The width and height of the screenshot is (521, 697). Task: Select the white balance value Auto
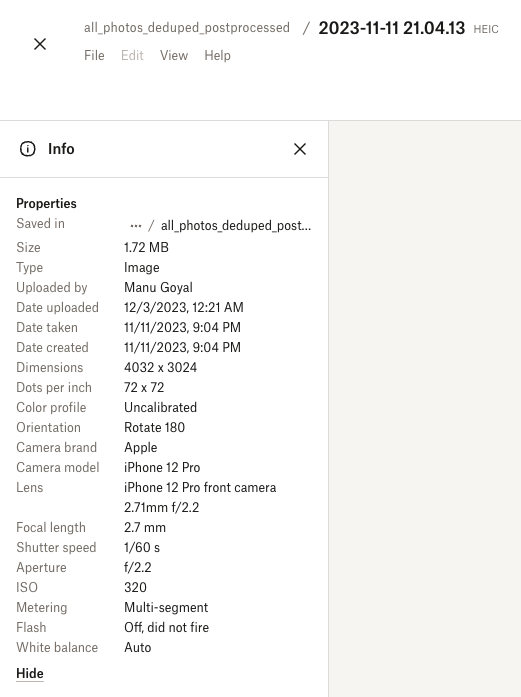(137, 647)
